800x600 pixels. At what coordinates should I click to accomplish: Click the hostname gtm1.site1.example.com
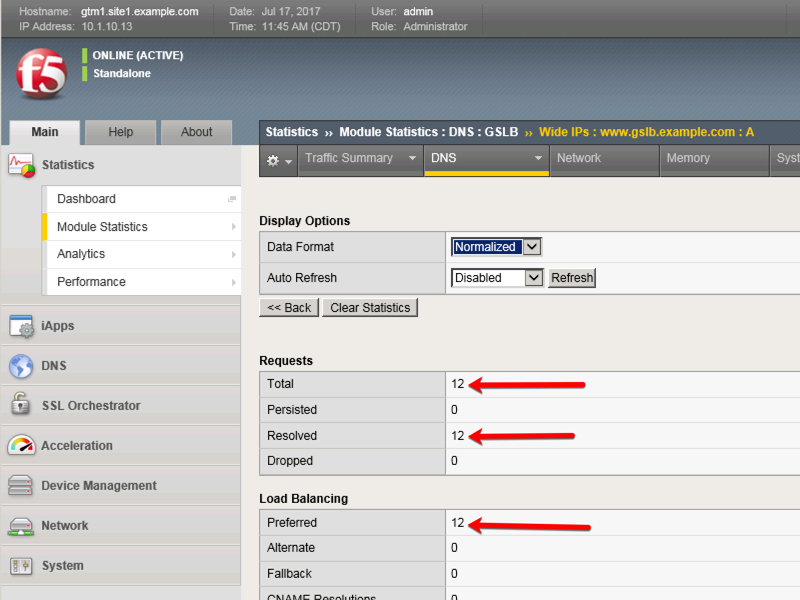tap(139, 12)
